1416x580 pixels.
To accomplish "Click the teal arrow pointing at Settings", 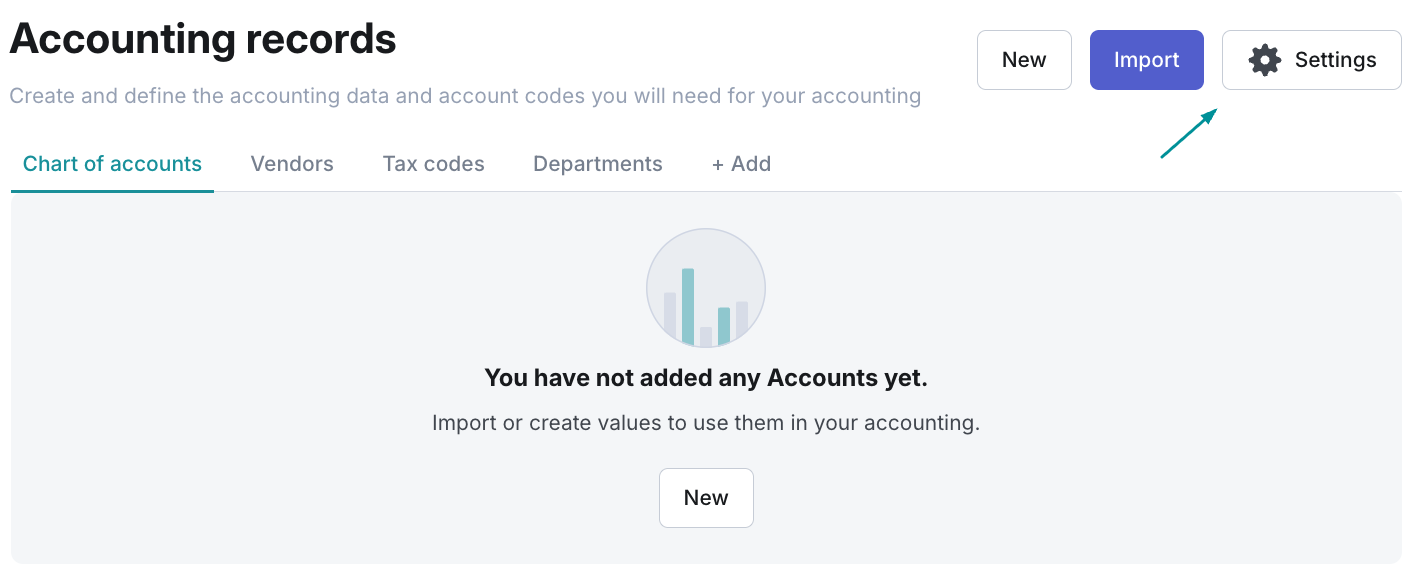I will pos(1188,133).
